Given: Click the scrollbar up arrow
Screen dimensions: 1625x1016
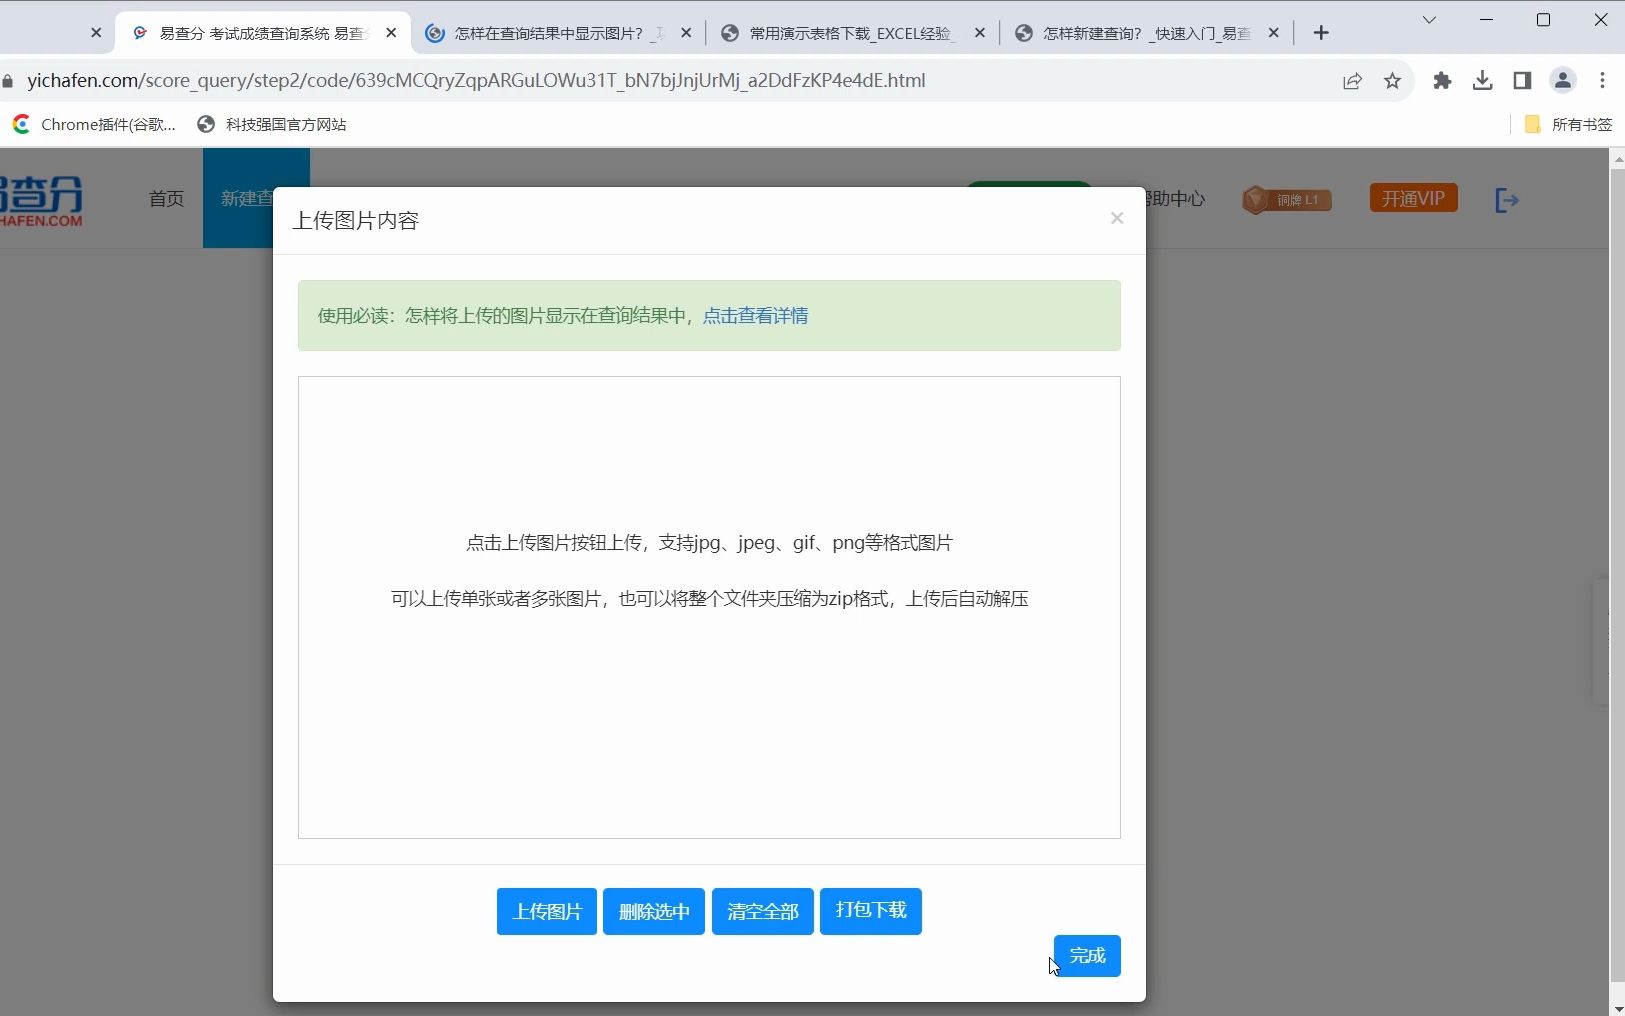Looking at the screenshot, I should [x=1617, y=158].
